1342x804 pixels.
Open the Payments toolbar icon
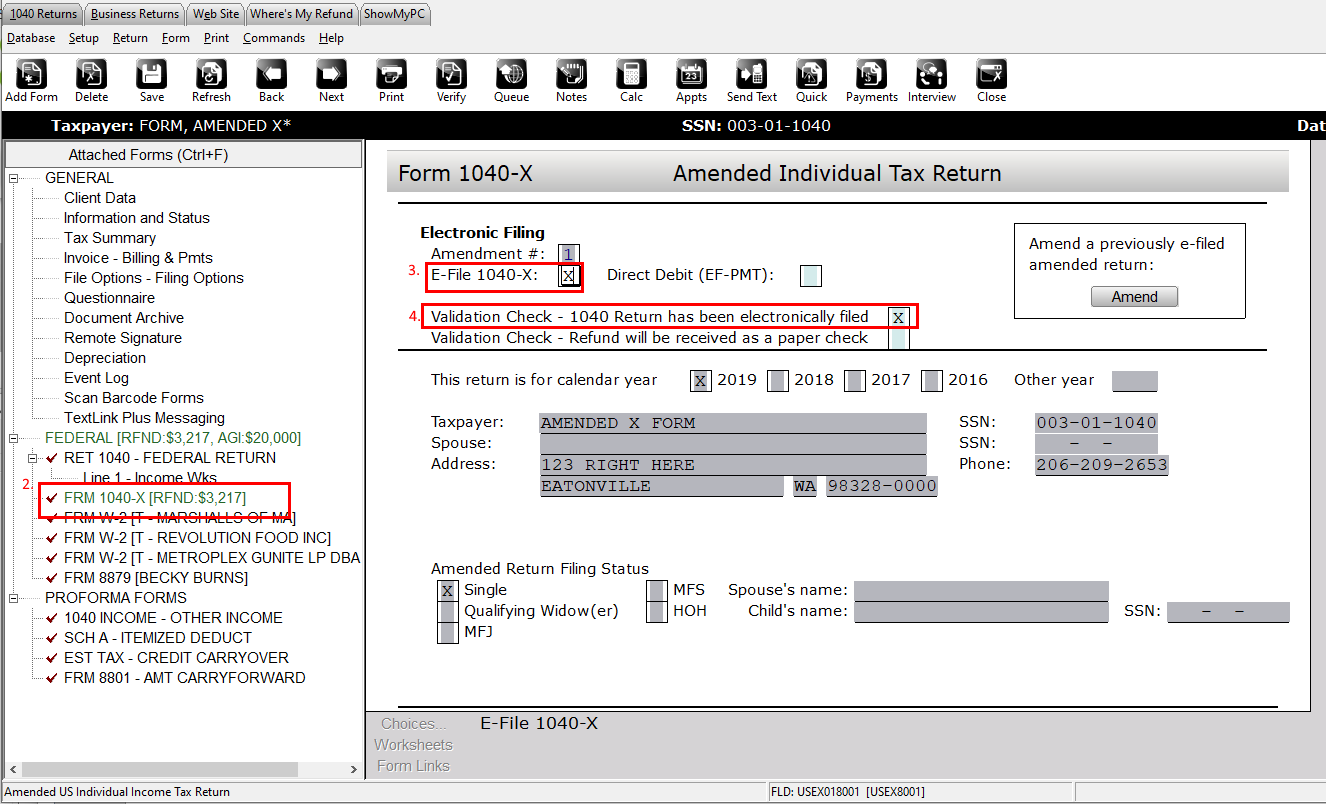871,75
